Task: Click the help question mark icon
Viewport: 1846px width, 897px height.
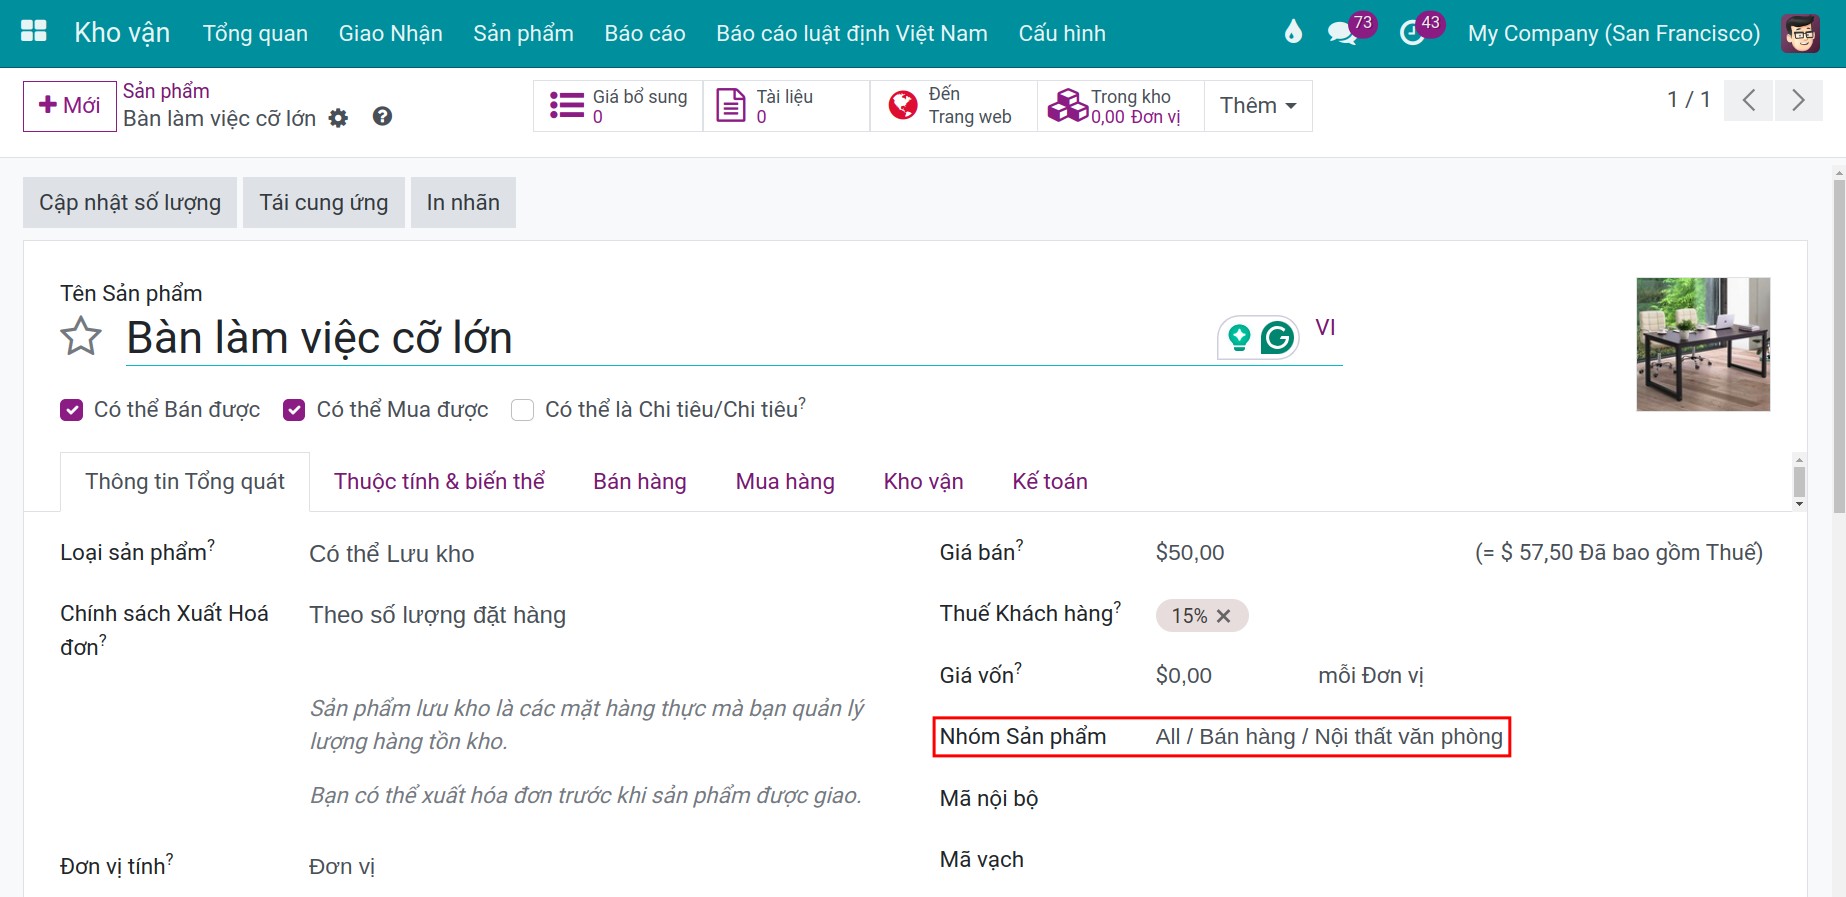Action: tap(382, 117)
